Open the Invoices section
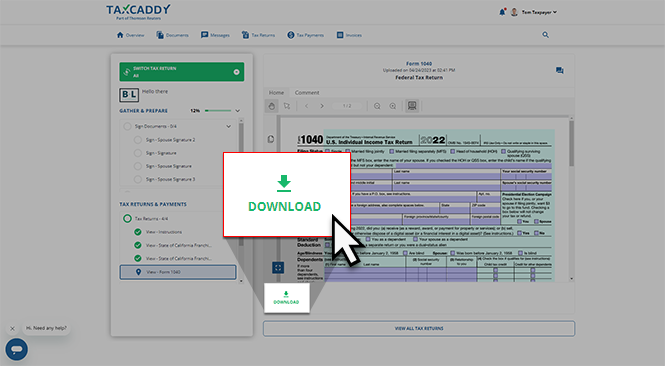Screen dimensions: 665x366 [349, 35]
